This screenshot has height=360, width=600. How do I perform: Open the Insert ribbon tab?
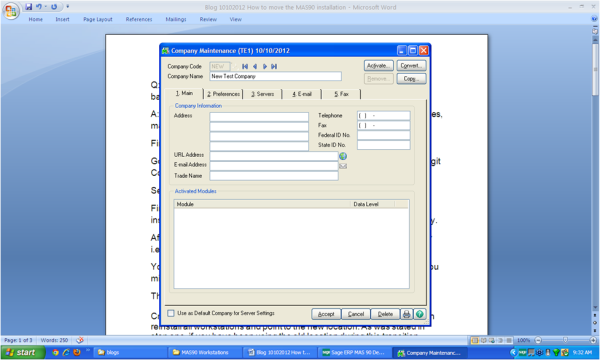pos(62,19)
